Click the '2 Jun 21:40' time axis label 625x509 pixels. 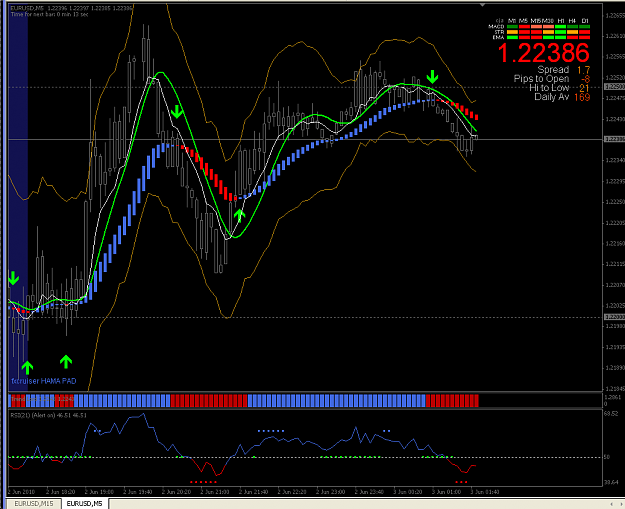(x=254, y=492)
